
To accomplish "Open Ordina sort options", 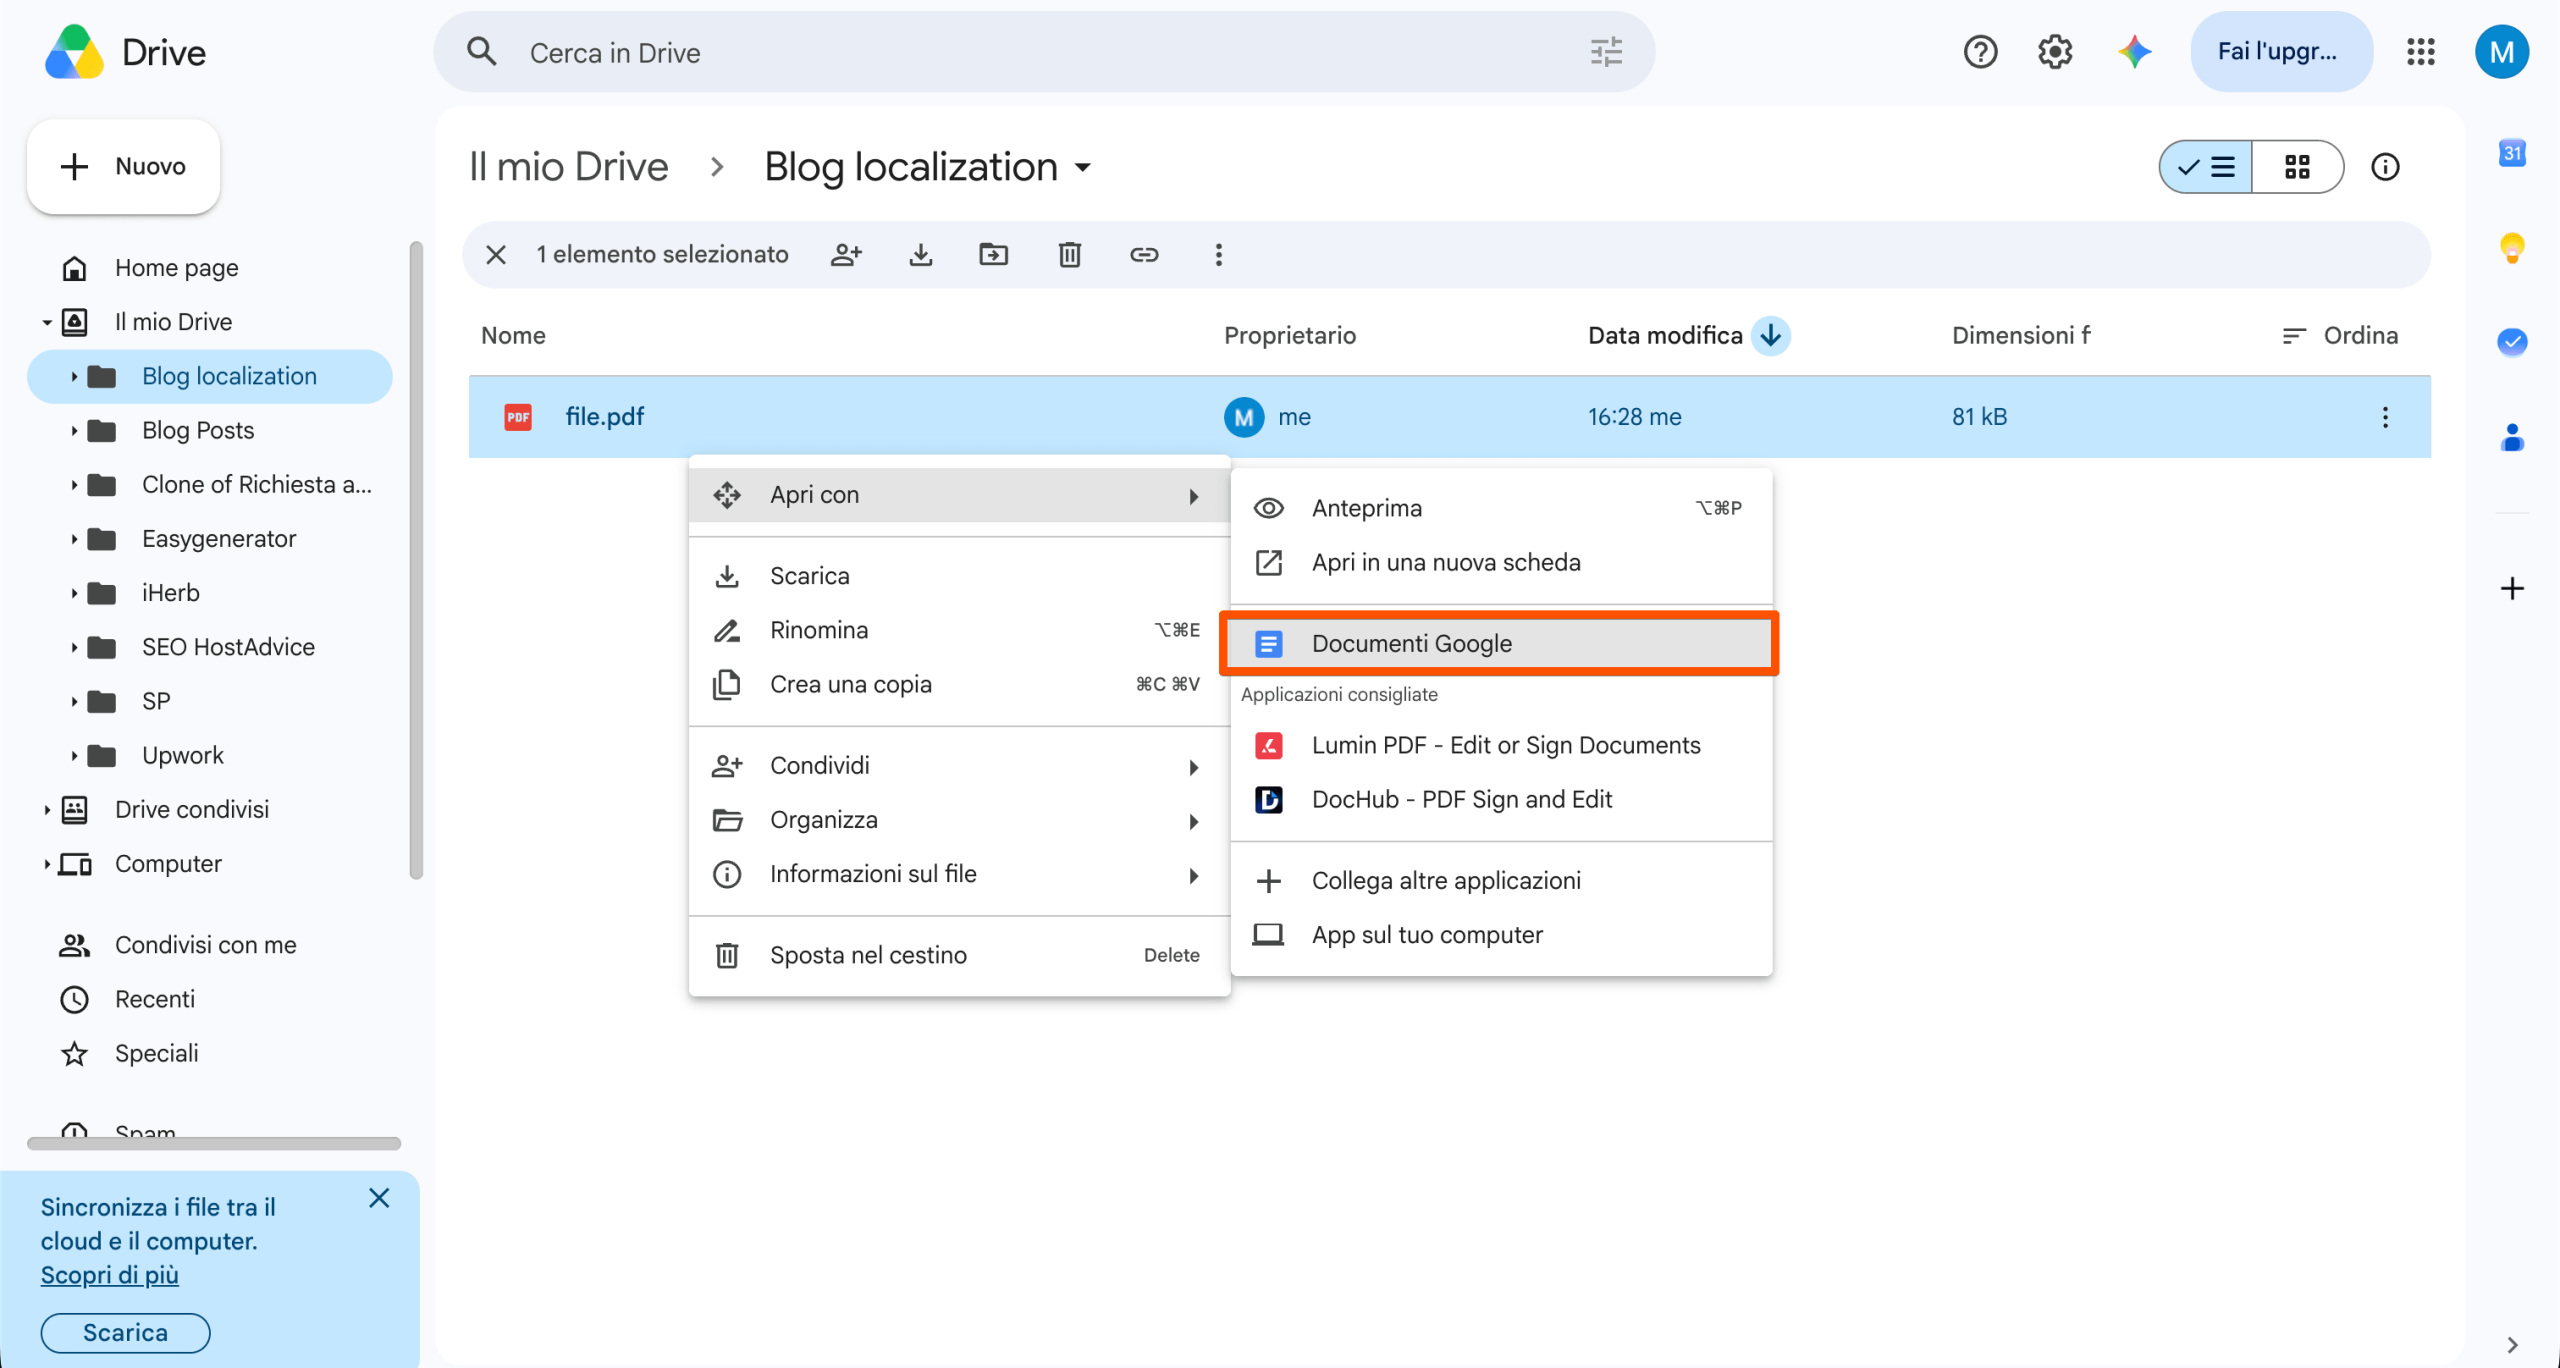I will [x=2340, y=336].
